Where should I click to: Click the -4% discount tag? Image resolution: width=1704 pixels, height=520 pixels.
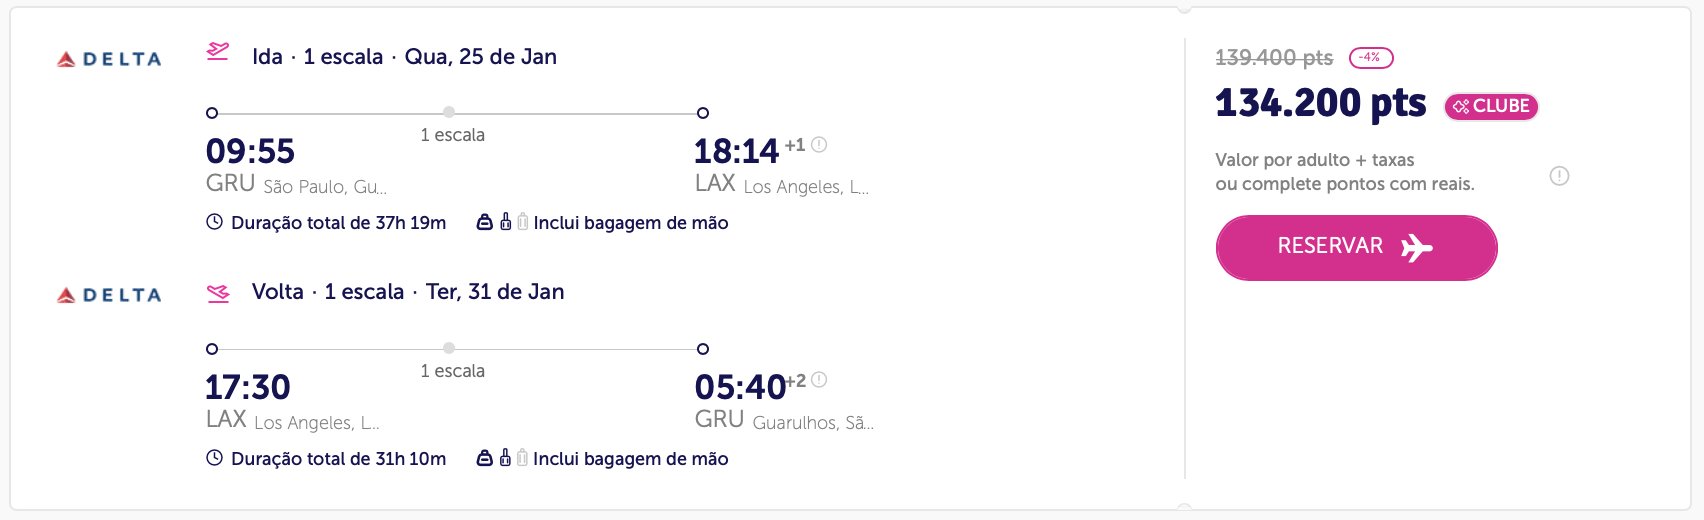(1371, 57)
